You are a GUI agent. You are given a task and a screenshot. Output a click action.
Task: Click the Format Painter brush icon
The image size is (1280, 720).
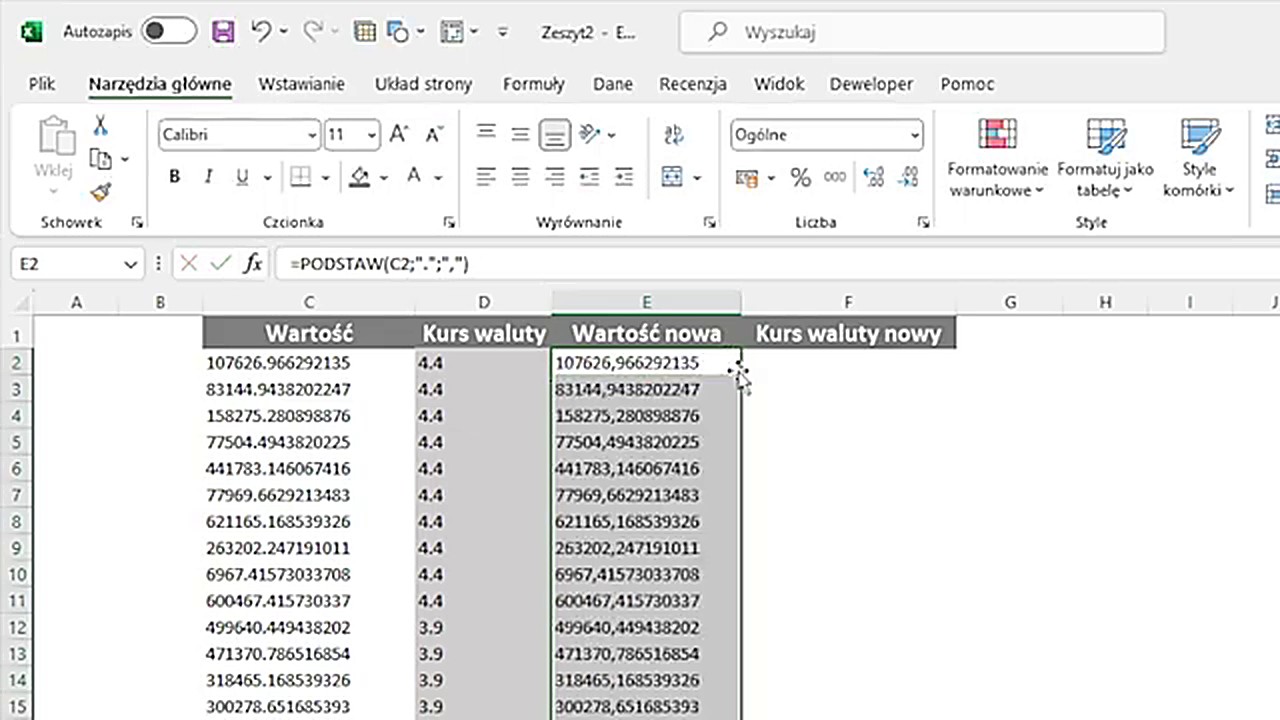pyautogui.click(x=101, y=192)
